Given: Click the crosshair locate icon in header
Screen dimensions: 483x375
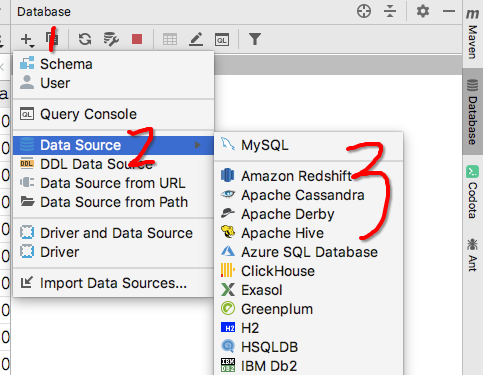Looking at the screenshot, I should [x=364, y=12].
